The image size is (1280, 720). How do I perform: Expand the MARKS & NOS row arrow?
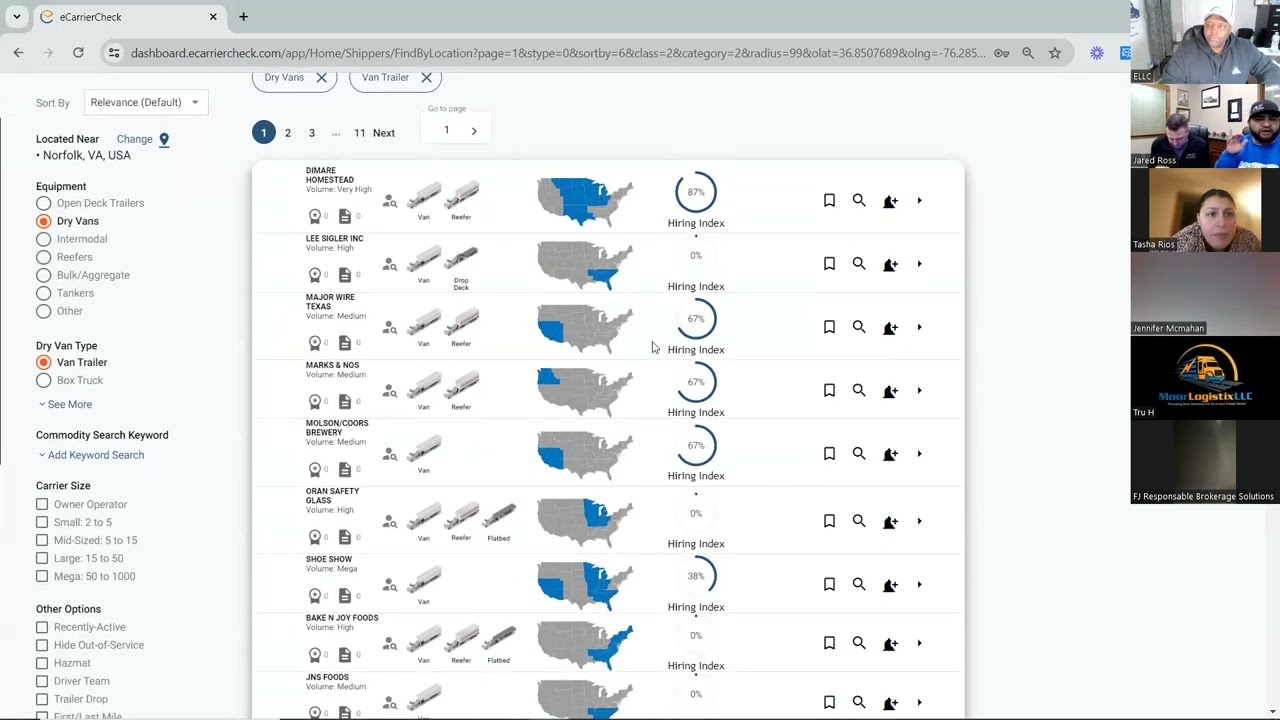(919, 391)
